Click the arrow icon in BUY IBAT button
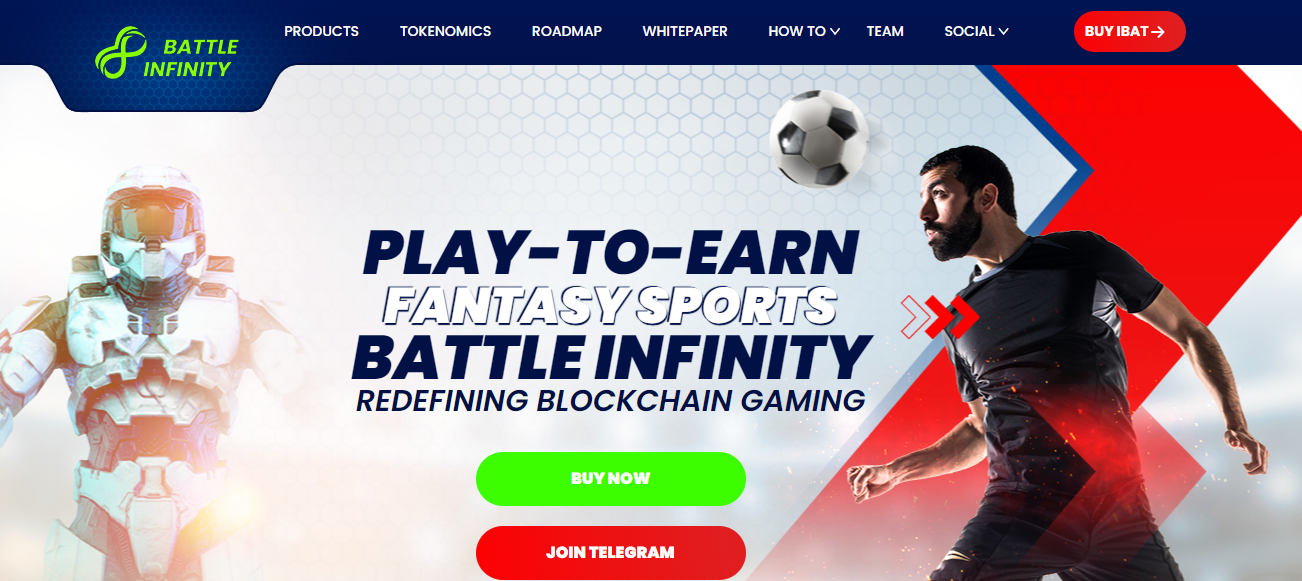Viewport: 1302px width, 581px height. coord(1158,32)
